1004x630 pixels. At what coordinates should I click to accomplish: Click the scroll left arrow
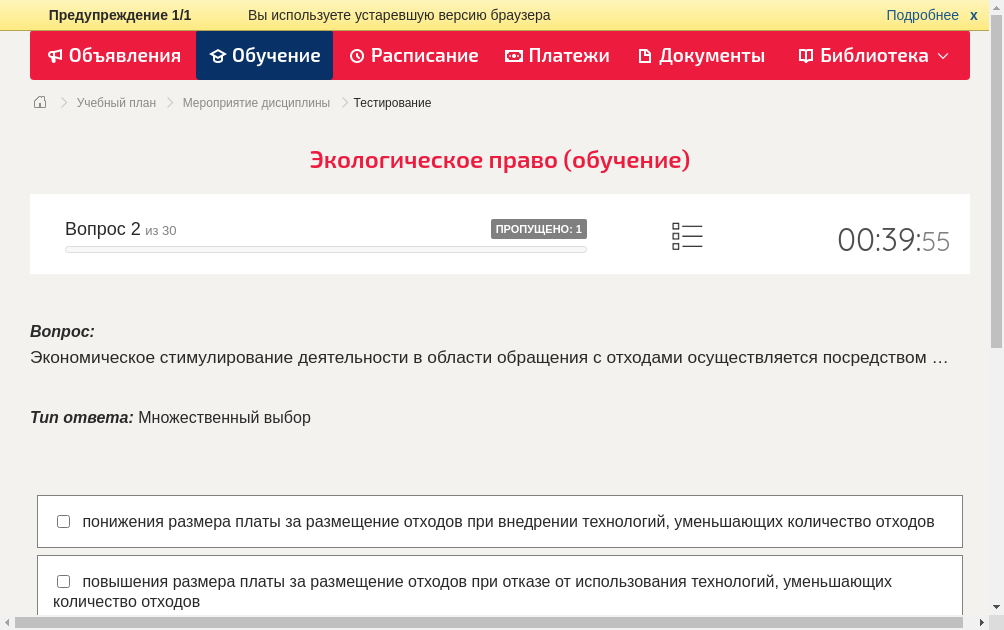[7, 622]
